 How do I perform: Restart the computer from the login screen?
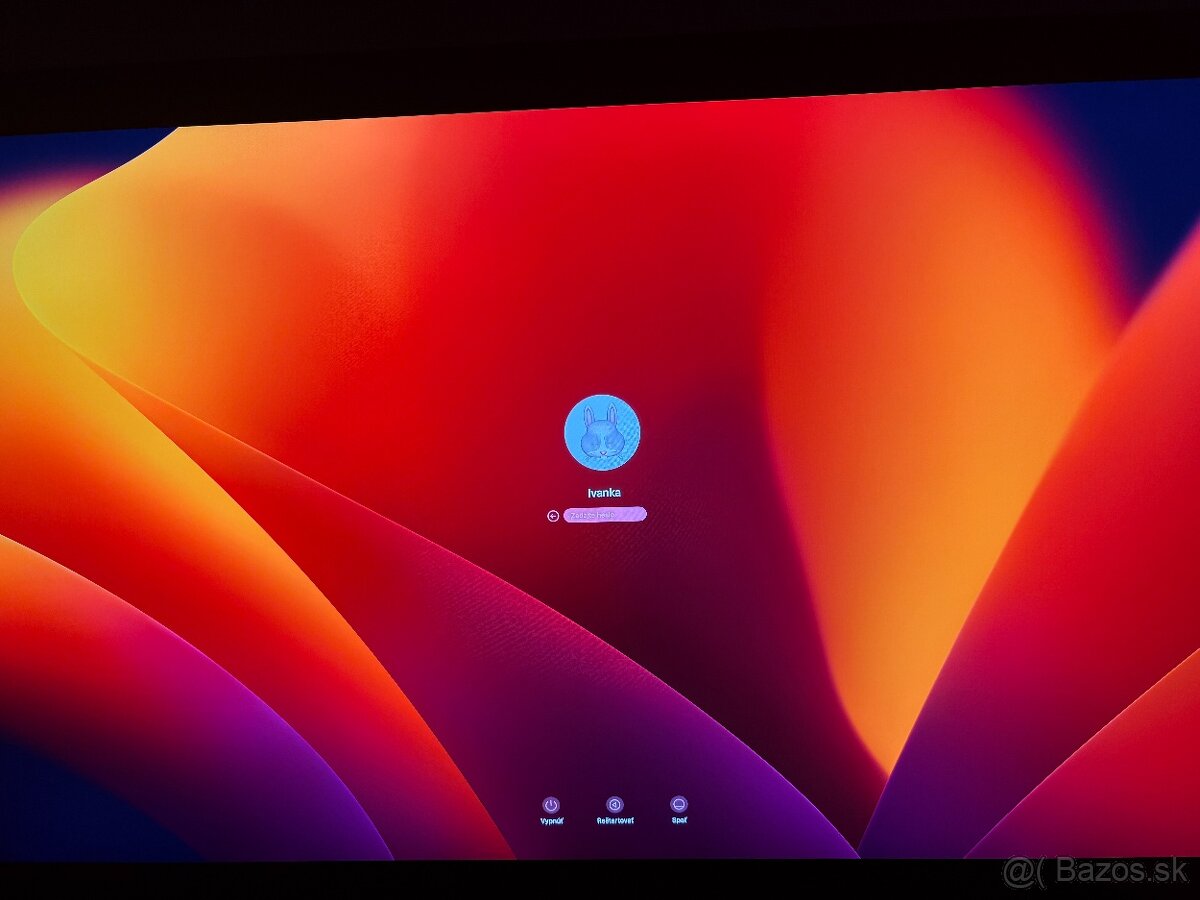click(614, 805)
